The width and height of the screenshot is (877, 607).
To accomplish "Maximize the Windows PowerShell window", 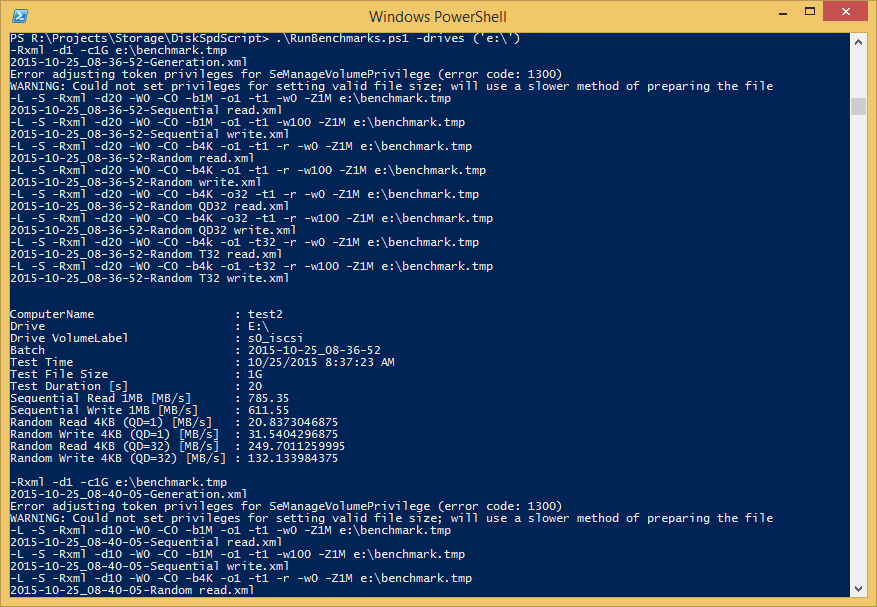I will tap(809, 12).
